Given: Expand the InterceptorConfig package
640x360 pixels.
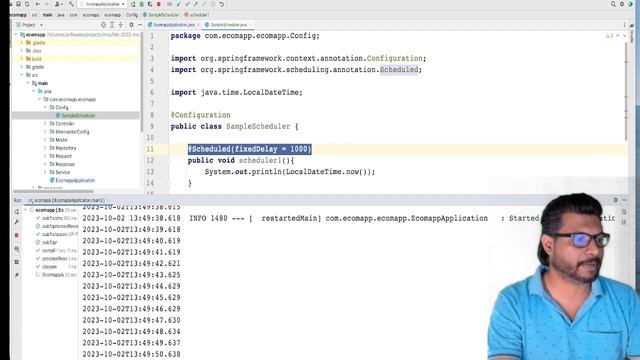Looking at the screenshot, I should tap(45, 131).
